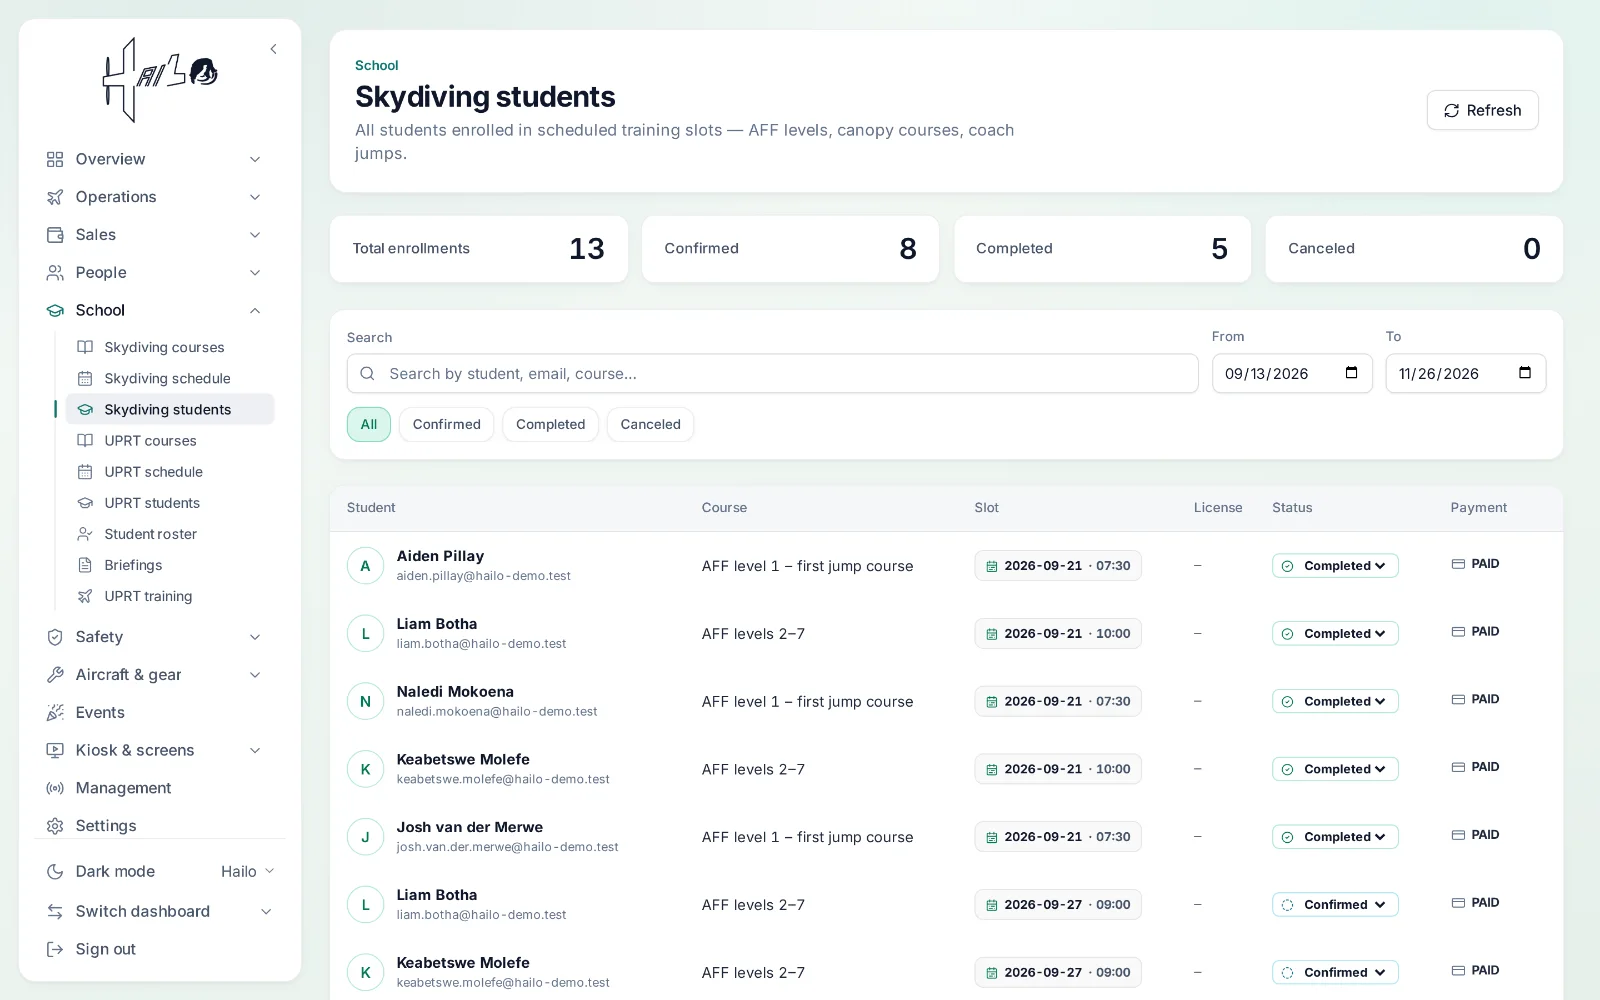
Task: Click the From date field
Action: [x=1292, y=374]
